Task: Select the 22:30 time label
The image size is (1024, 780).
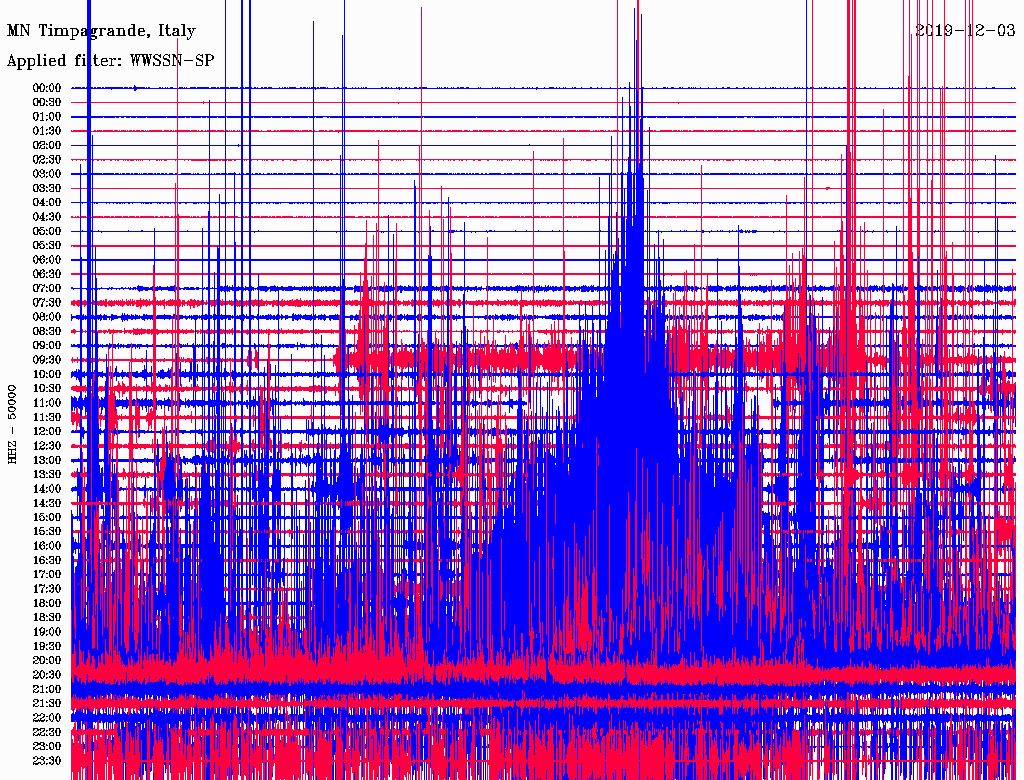Action: (47, 732)
